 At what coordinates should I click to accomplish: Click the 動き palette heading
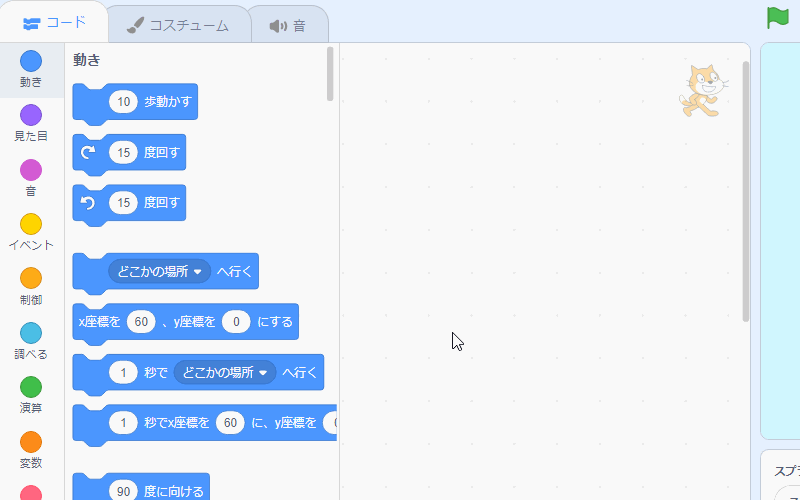87,60
